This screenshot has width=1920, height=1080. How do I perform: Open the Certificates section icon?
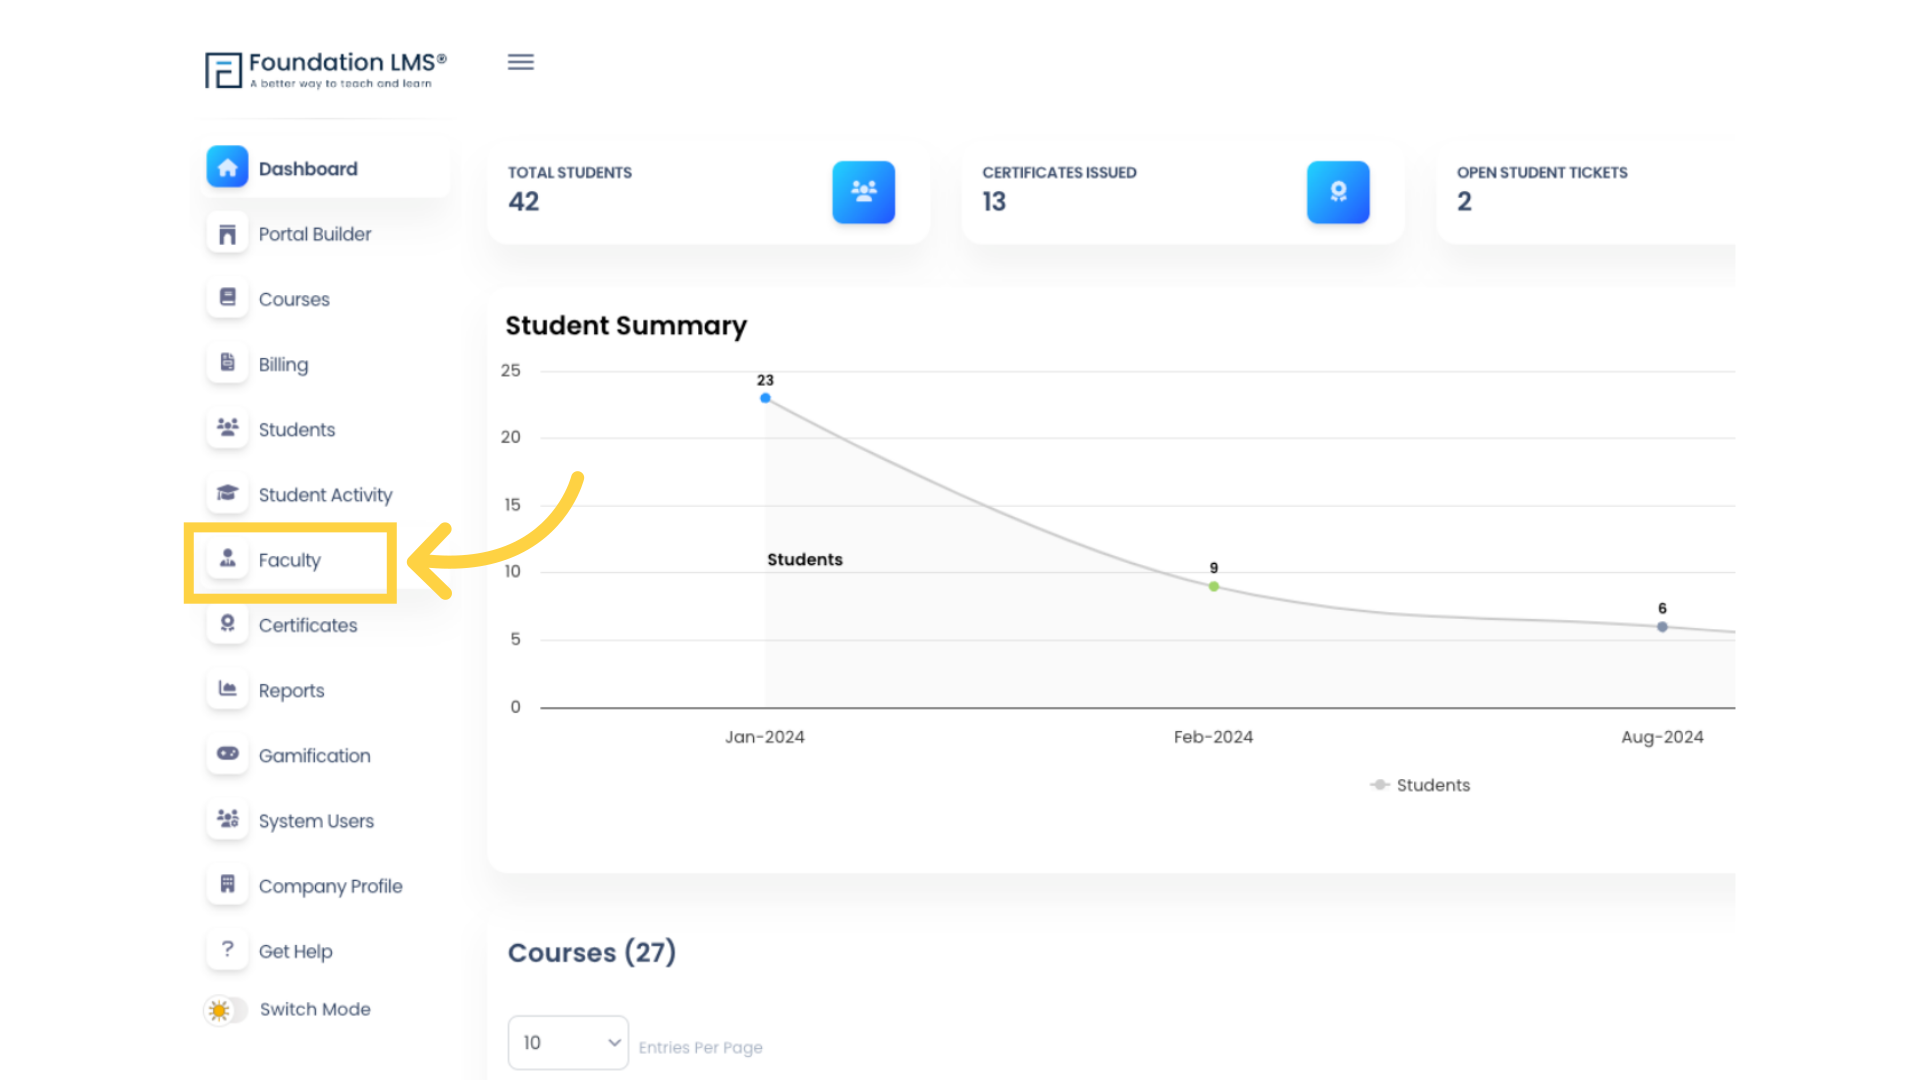[x=225, y=624]
